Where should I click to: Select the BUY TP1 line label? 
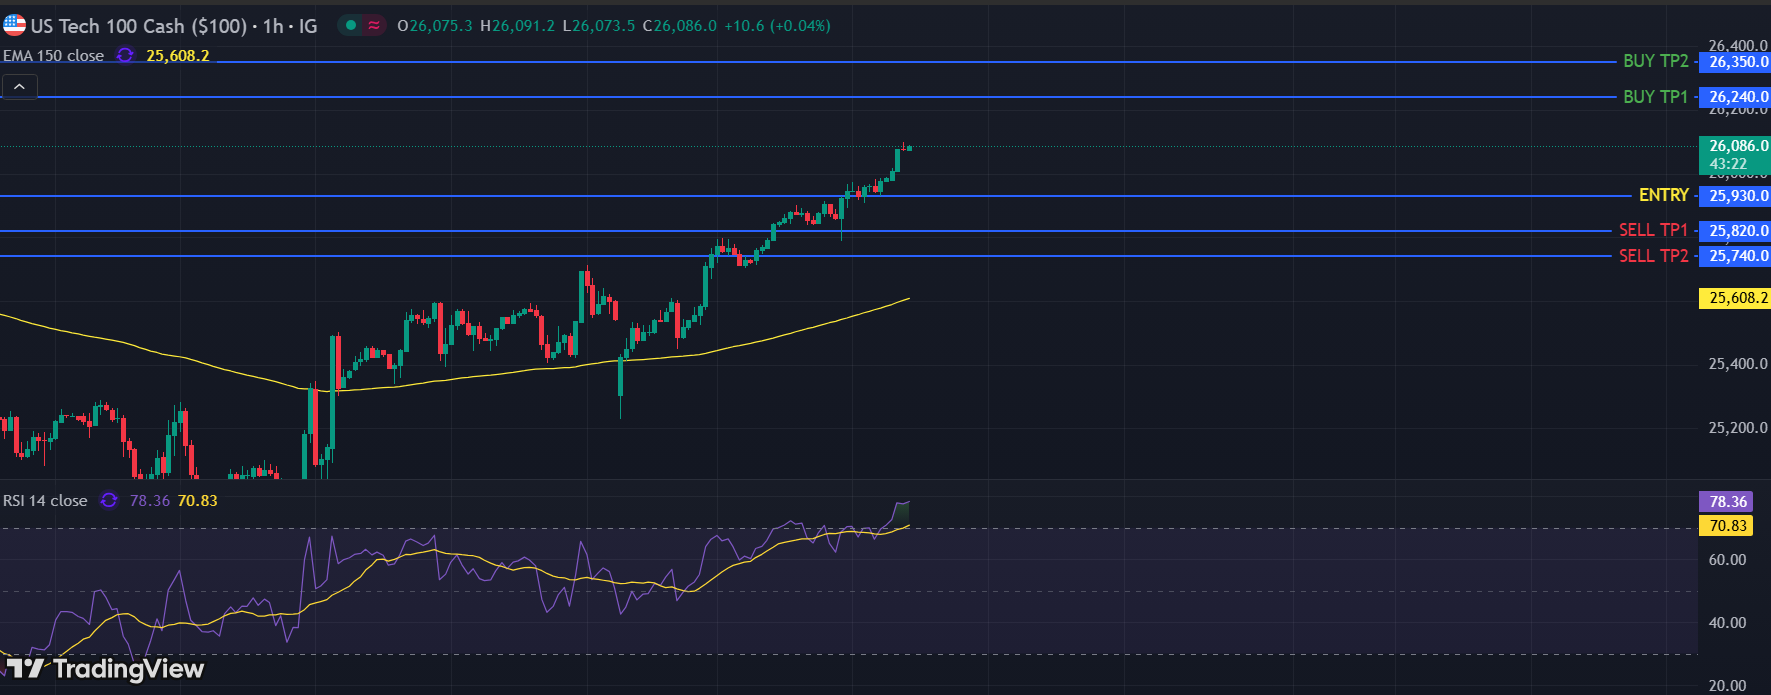pyautogui.click(x=1655, y=97)
